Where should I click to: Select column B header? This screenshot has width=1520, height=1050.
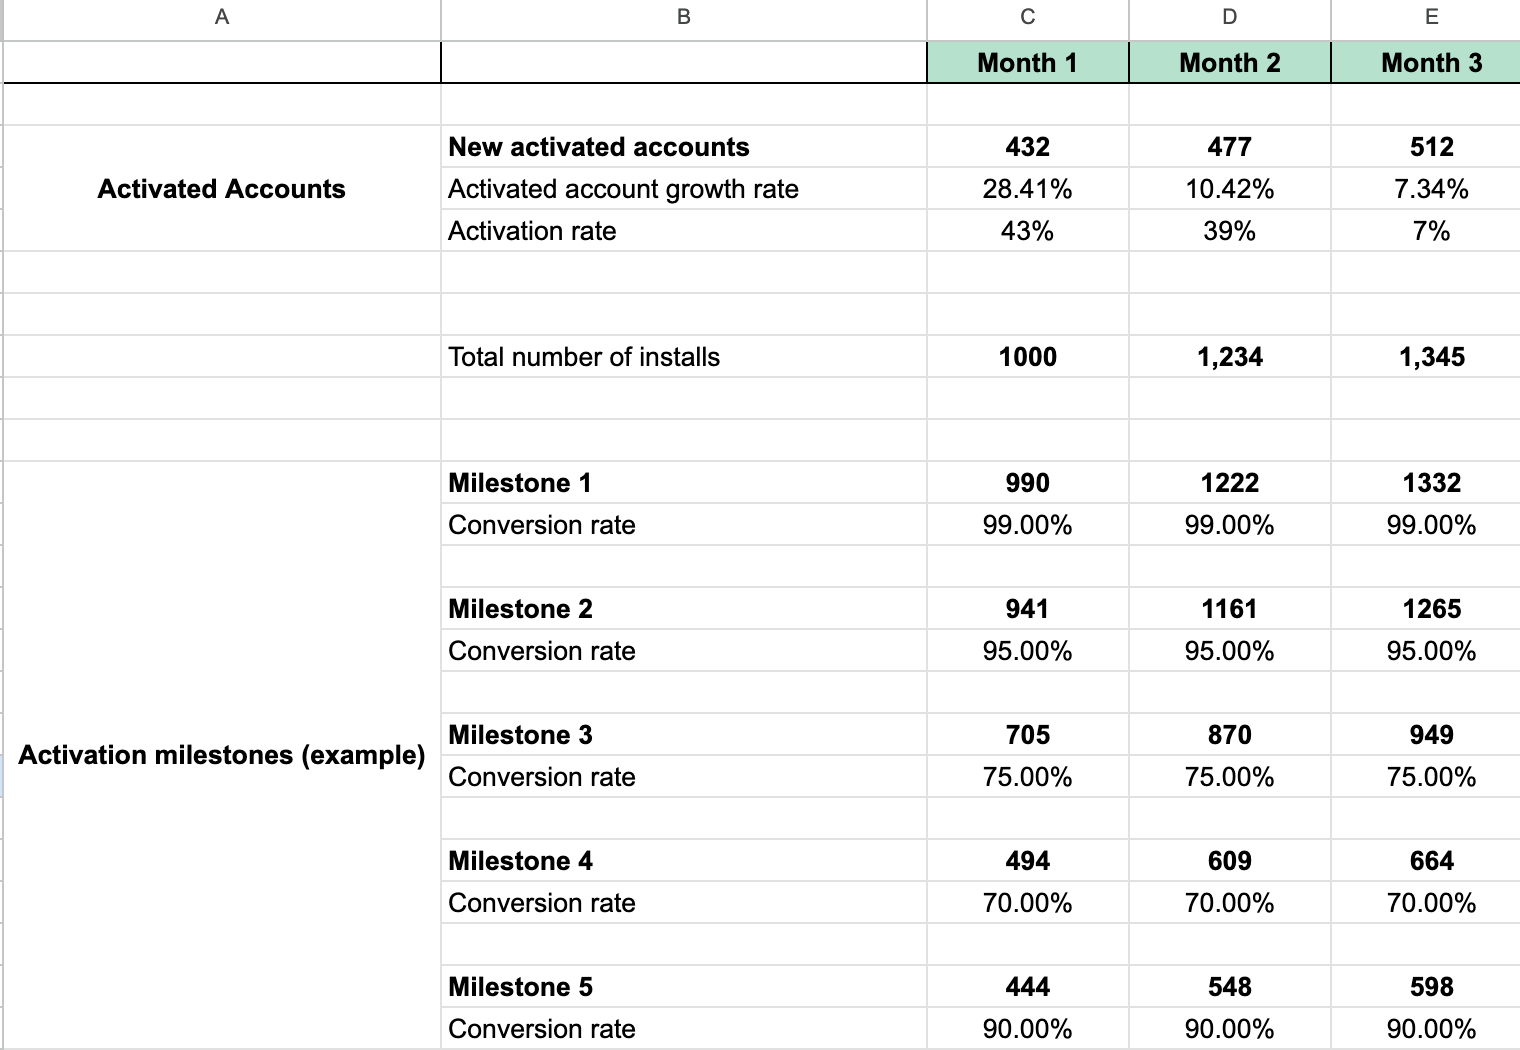(x=684, y=17)
